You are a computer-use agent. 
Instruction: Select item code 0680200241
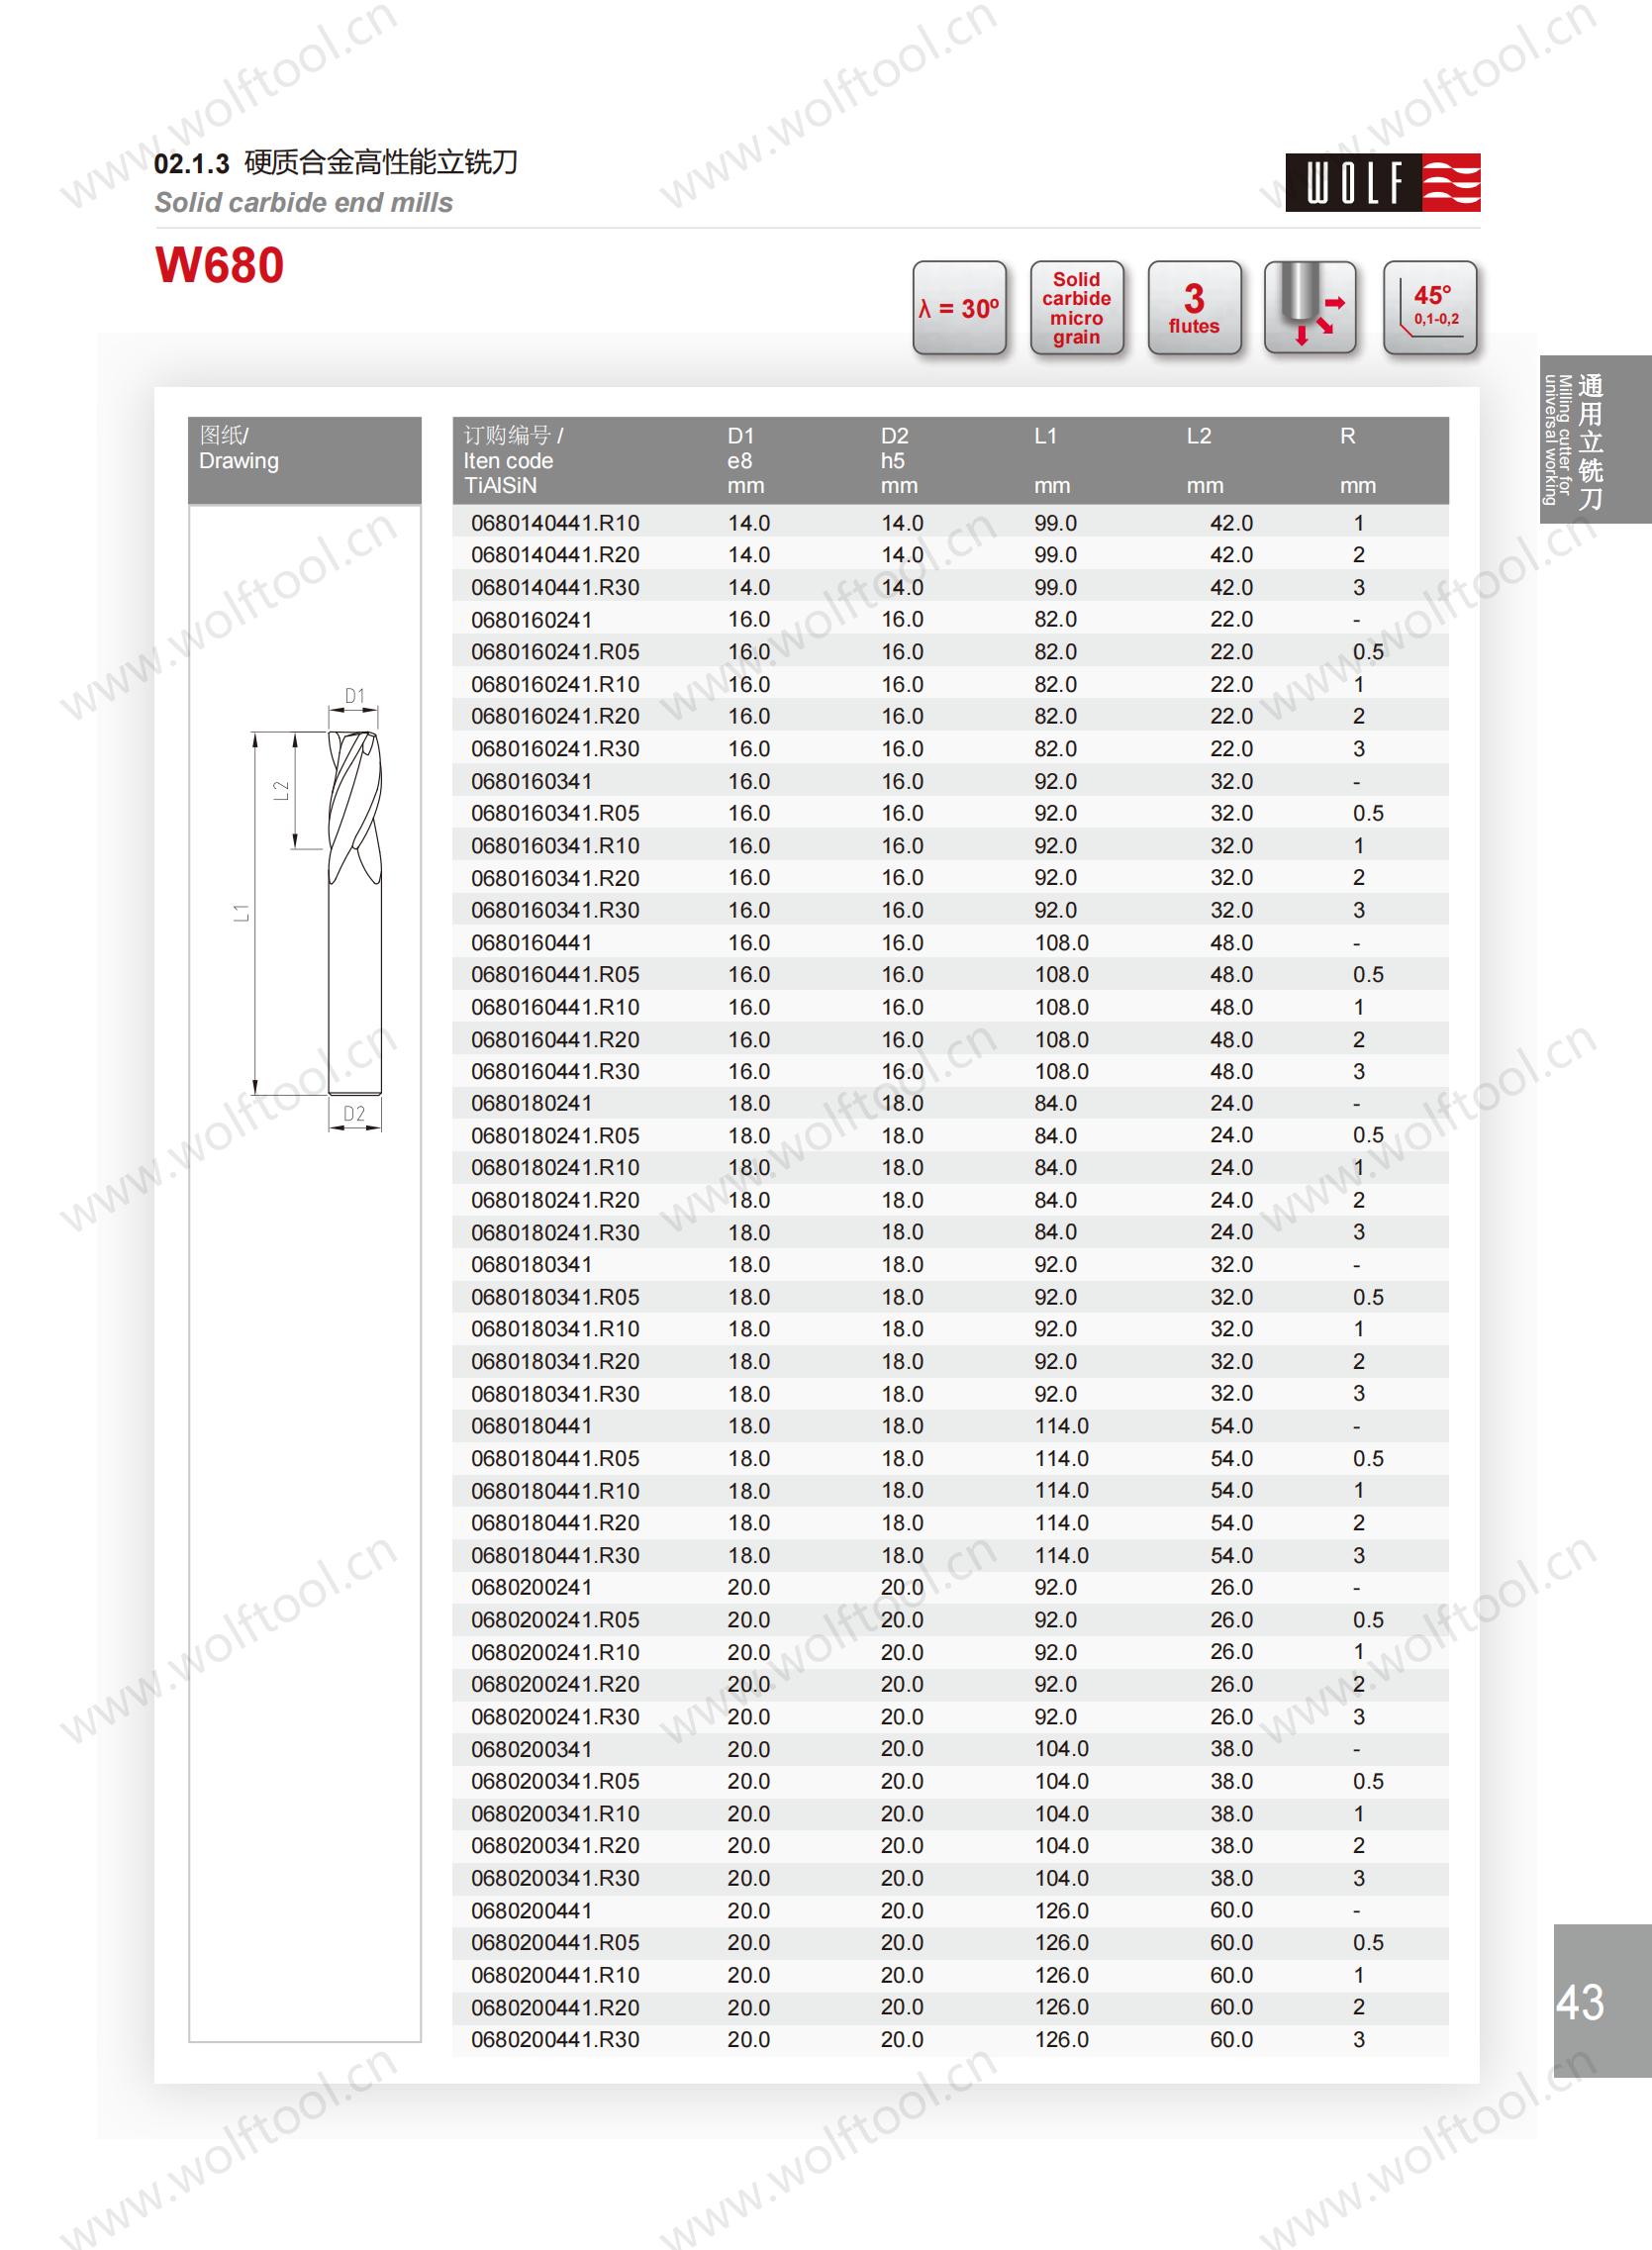pos(531,1587)
